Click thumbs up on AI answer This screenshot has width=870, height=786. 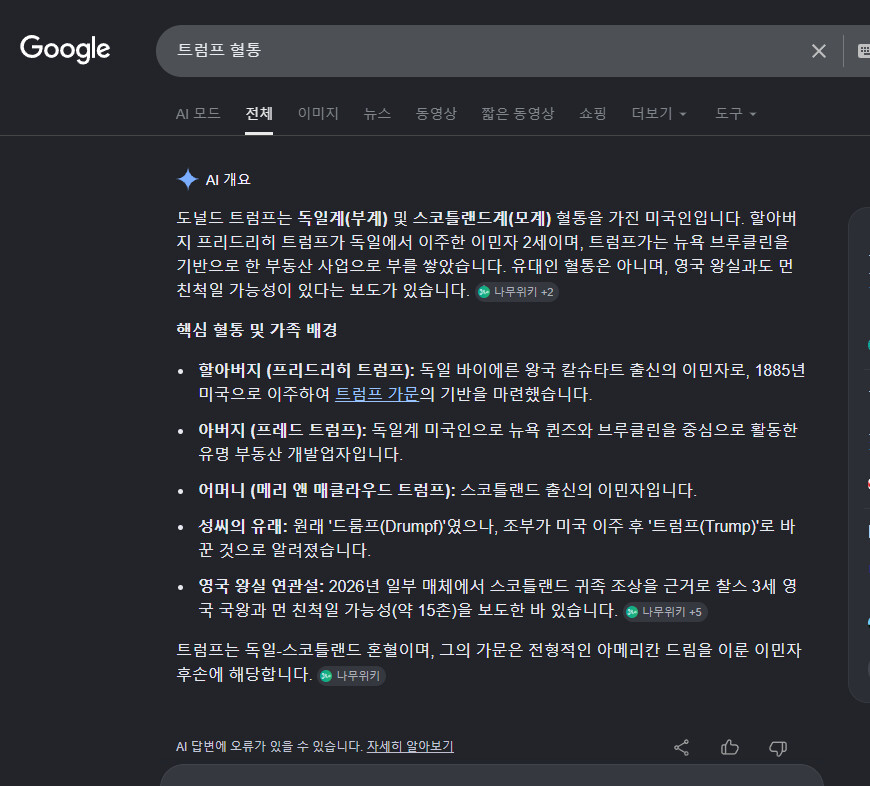coord(730,748)
